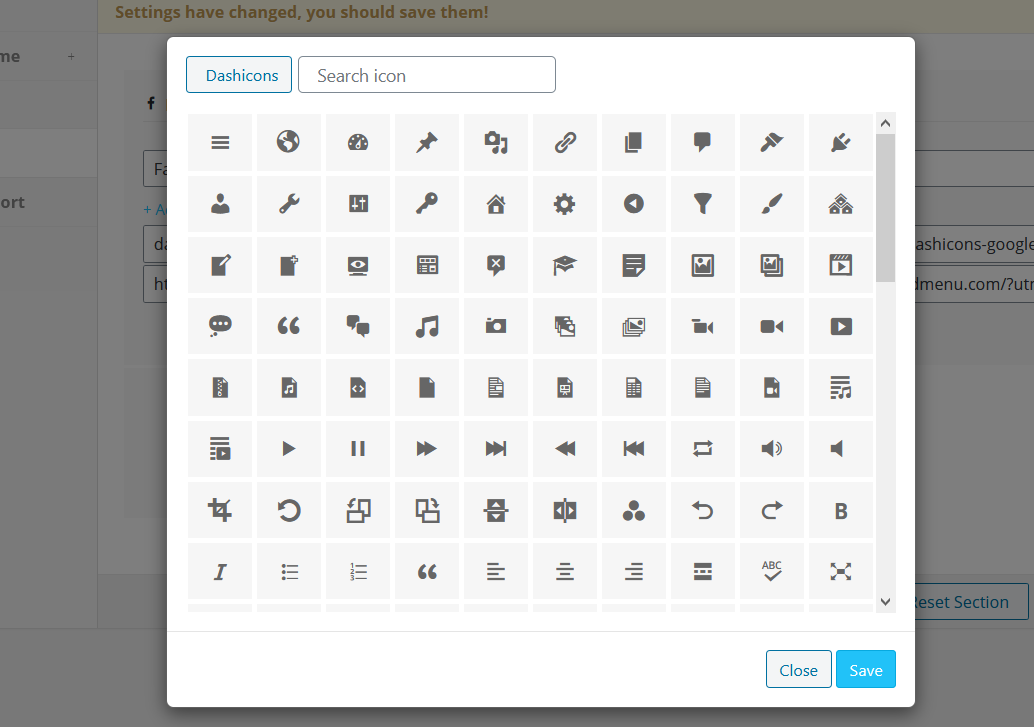1034x727 pixels.
Task: Click the icon list scroll up arrow
Action: (x=886, y=123)
